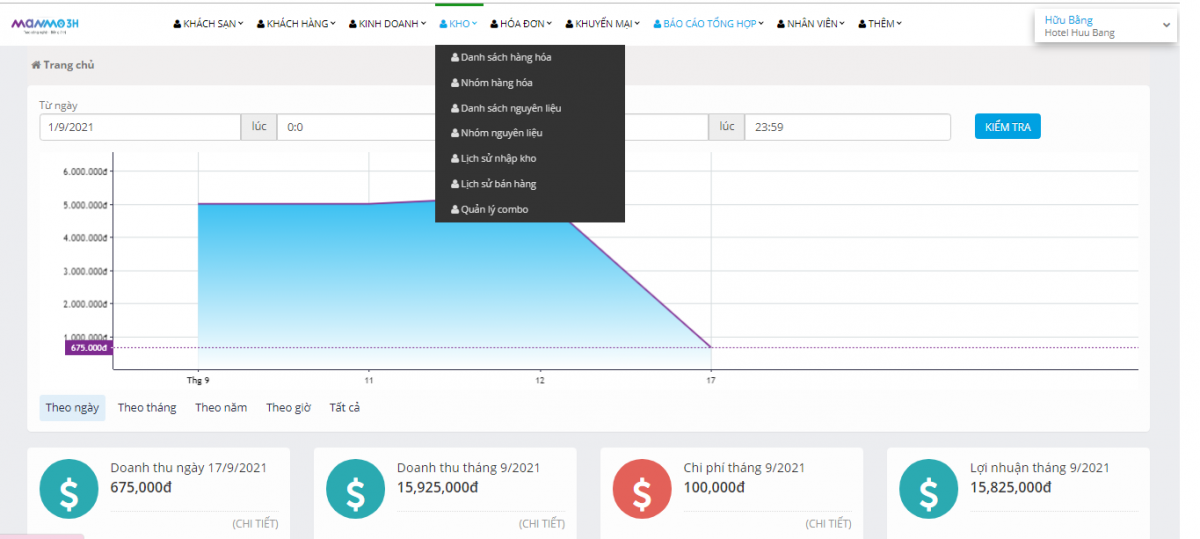
Task: Click the daily revenue dollar icon
Action: pos(69,489)
